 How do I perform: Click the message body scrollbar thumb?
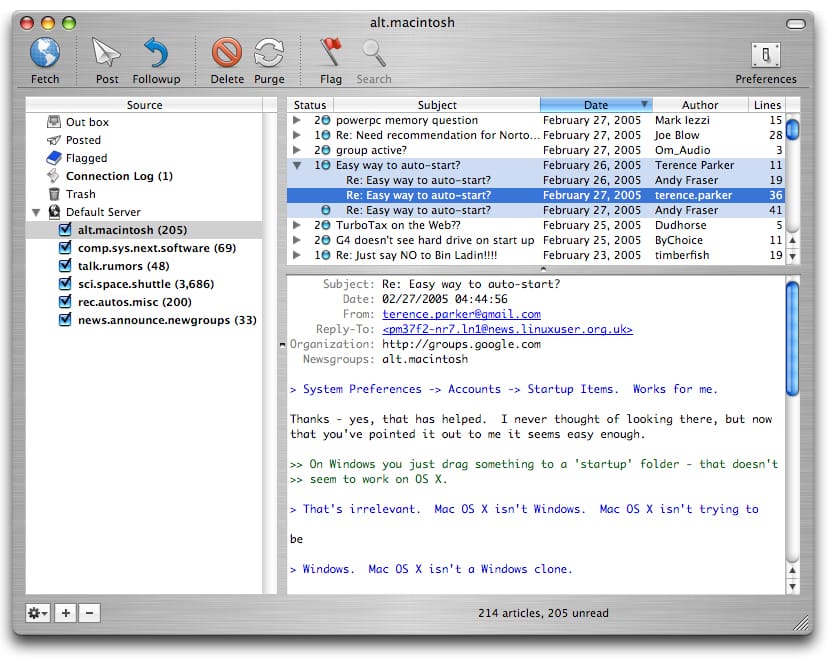pyautogui.click(x=792, y=338)
